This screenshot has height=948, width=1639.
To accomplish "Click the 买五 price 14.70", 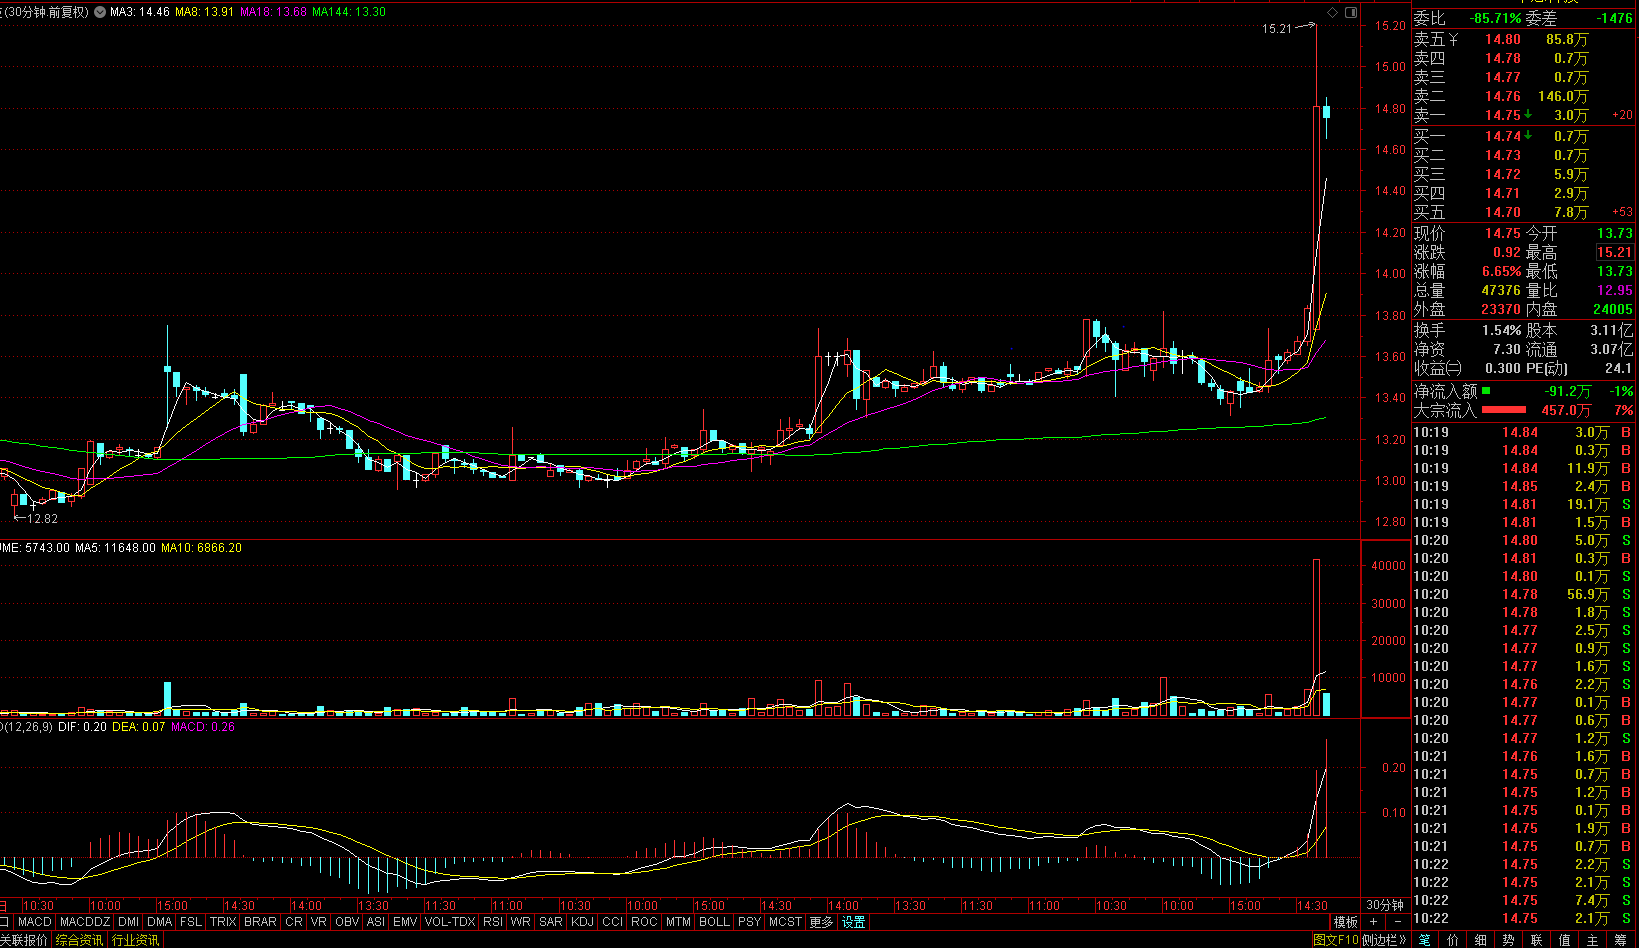I will point(1503,213).
